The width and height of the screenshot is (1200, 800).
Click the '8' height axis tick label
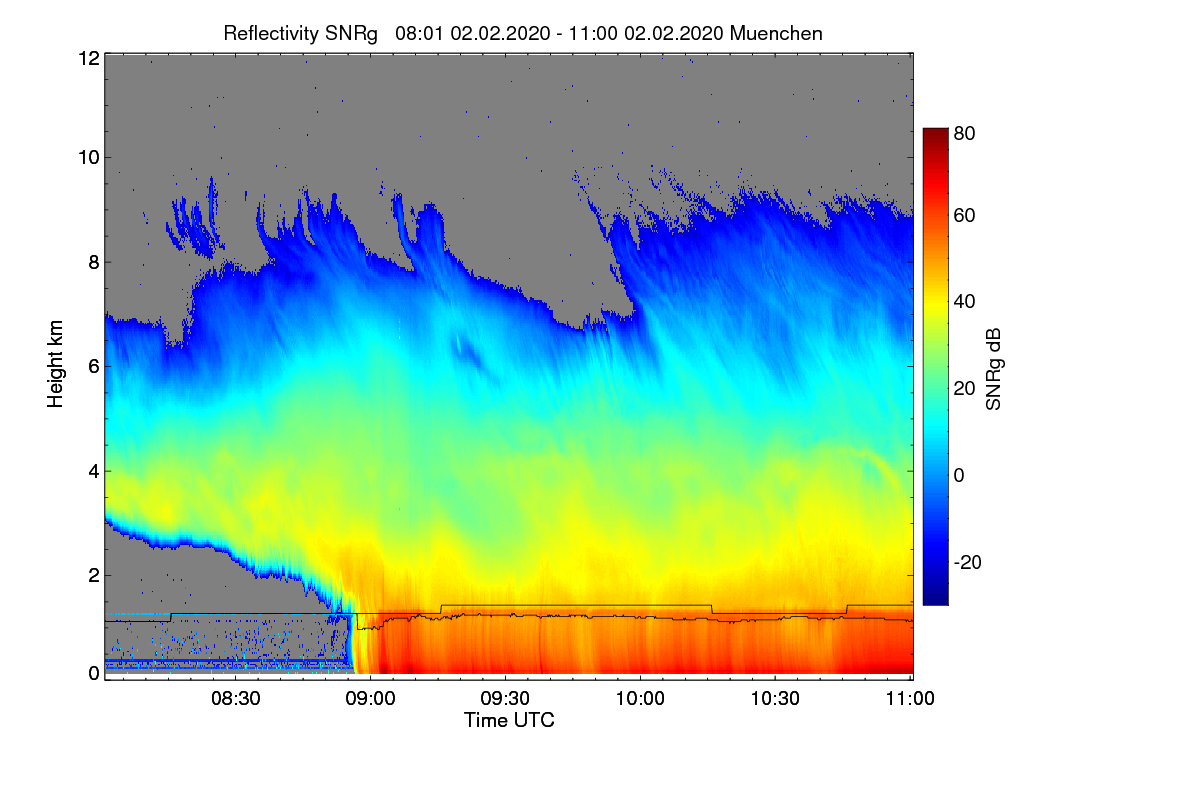[93, 262]
